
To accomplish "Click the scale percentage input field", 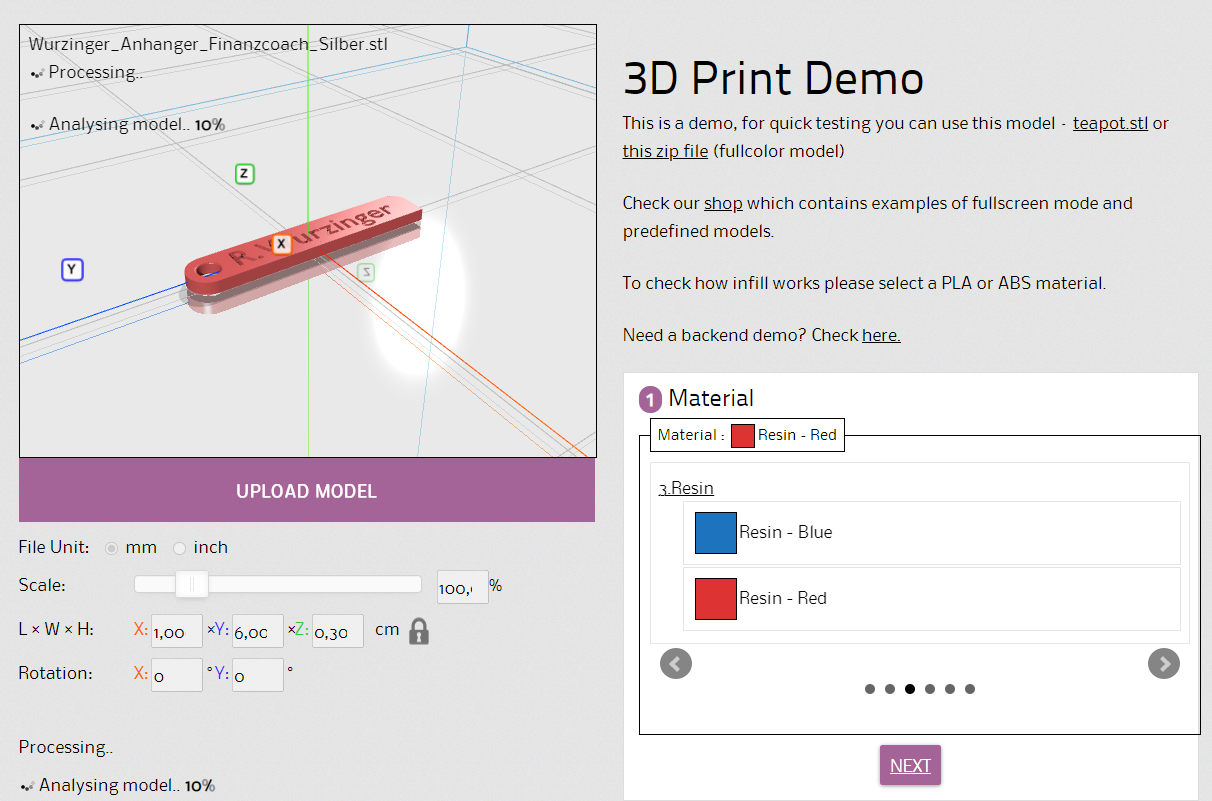I will tap(462, 587).
